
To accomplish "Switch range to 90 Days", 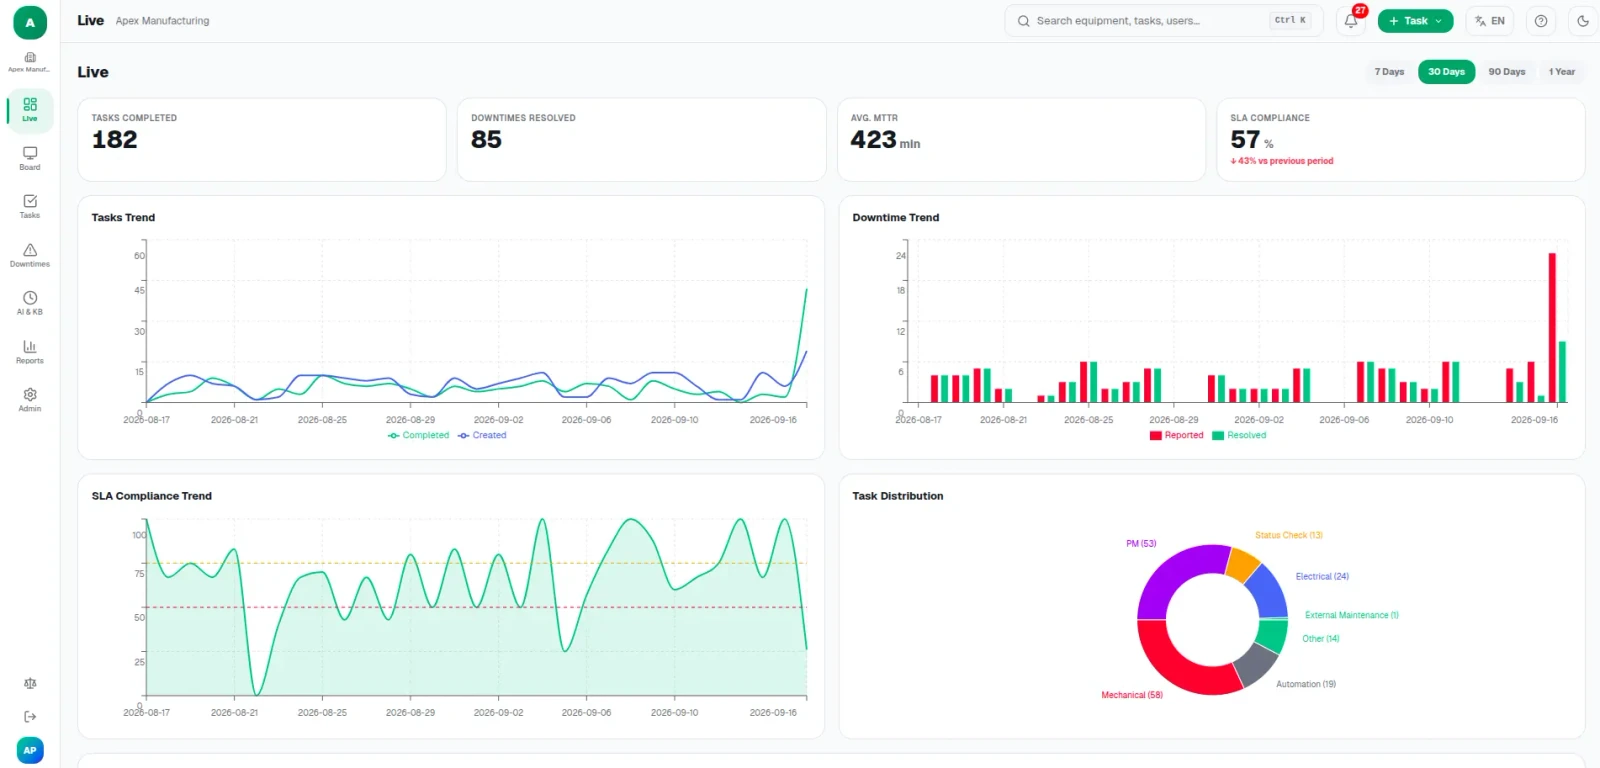I will point(1507,72).
